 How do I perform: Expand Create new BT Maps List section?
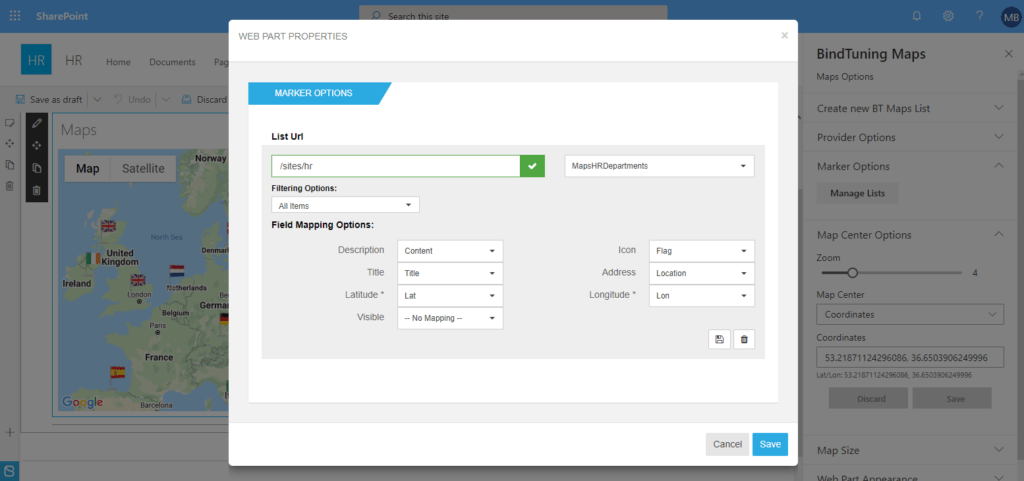coord(910,108)
